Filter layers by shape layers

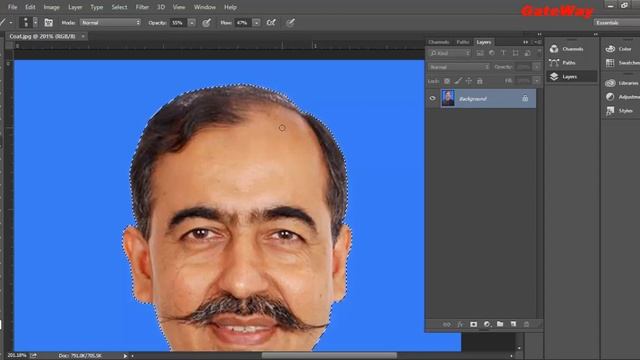point(516,53)
